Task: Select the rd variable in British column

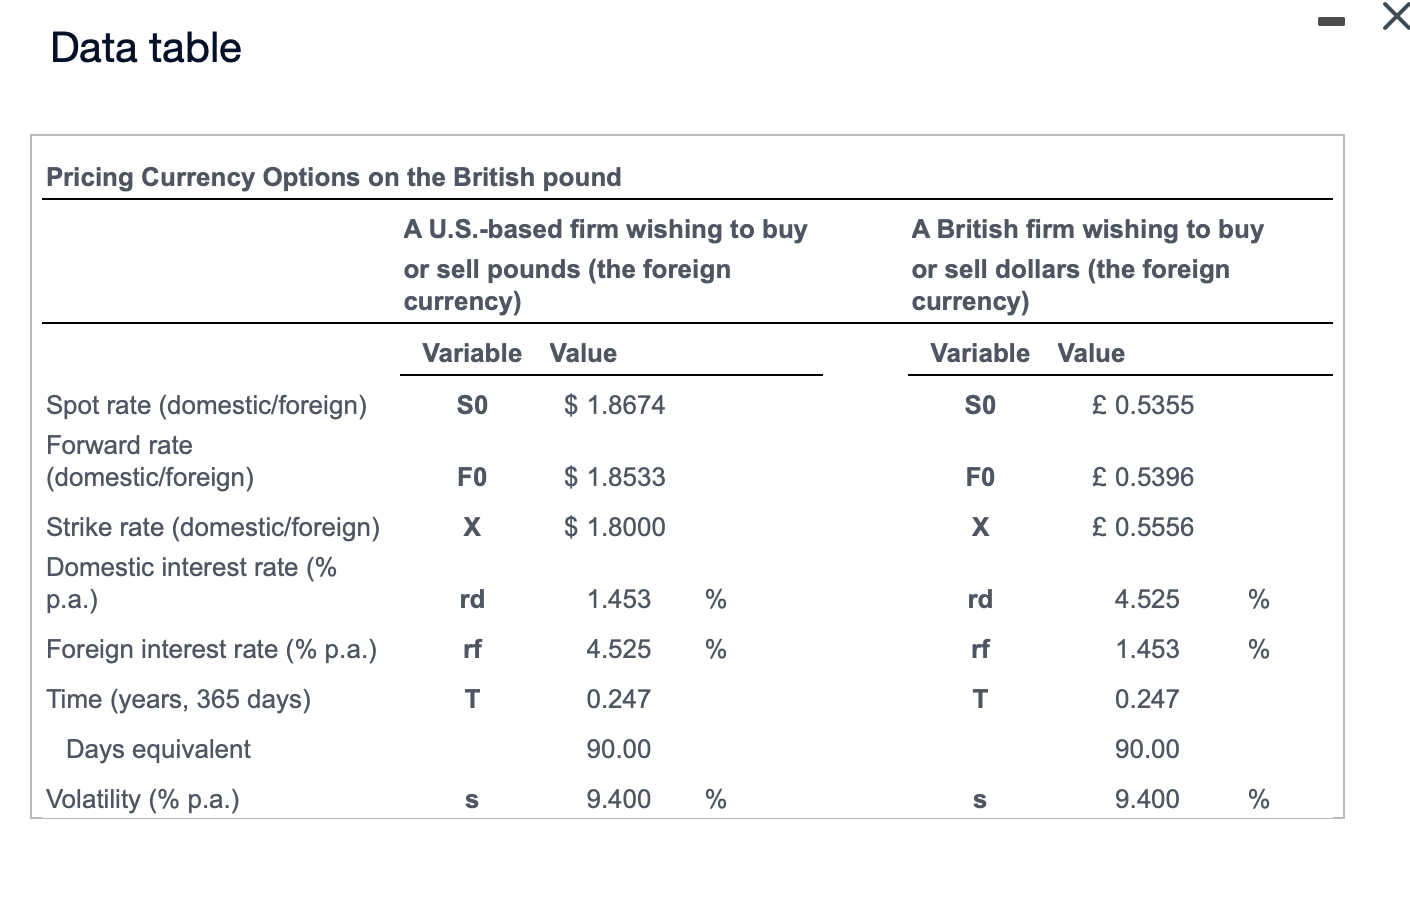Action: tap(980, 599)
